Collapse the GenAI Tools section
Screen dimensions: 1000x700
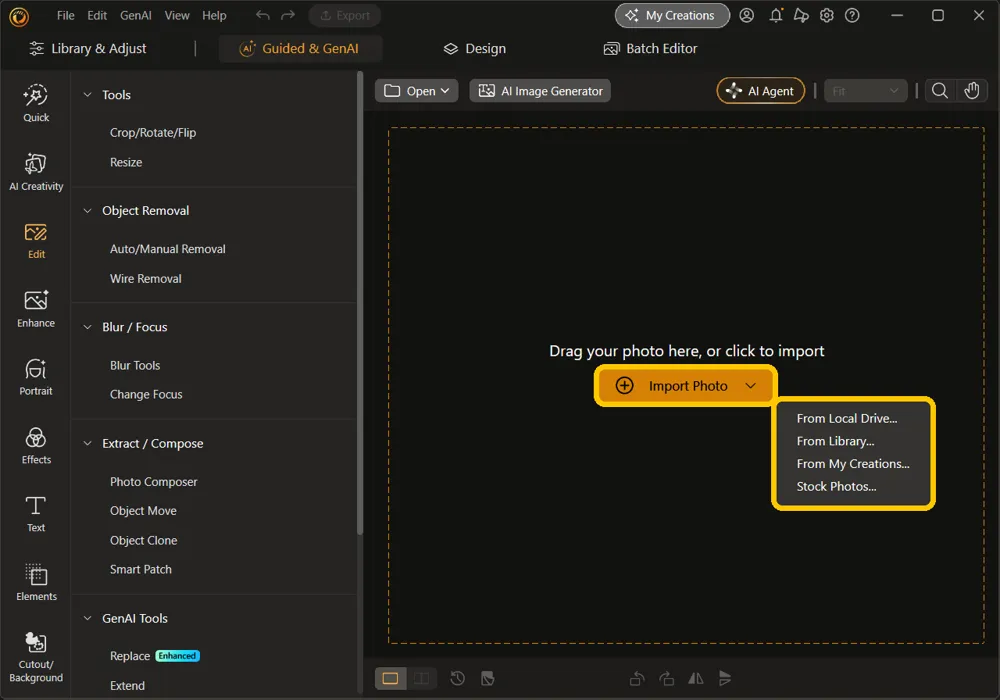(87, 618)
